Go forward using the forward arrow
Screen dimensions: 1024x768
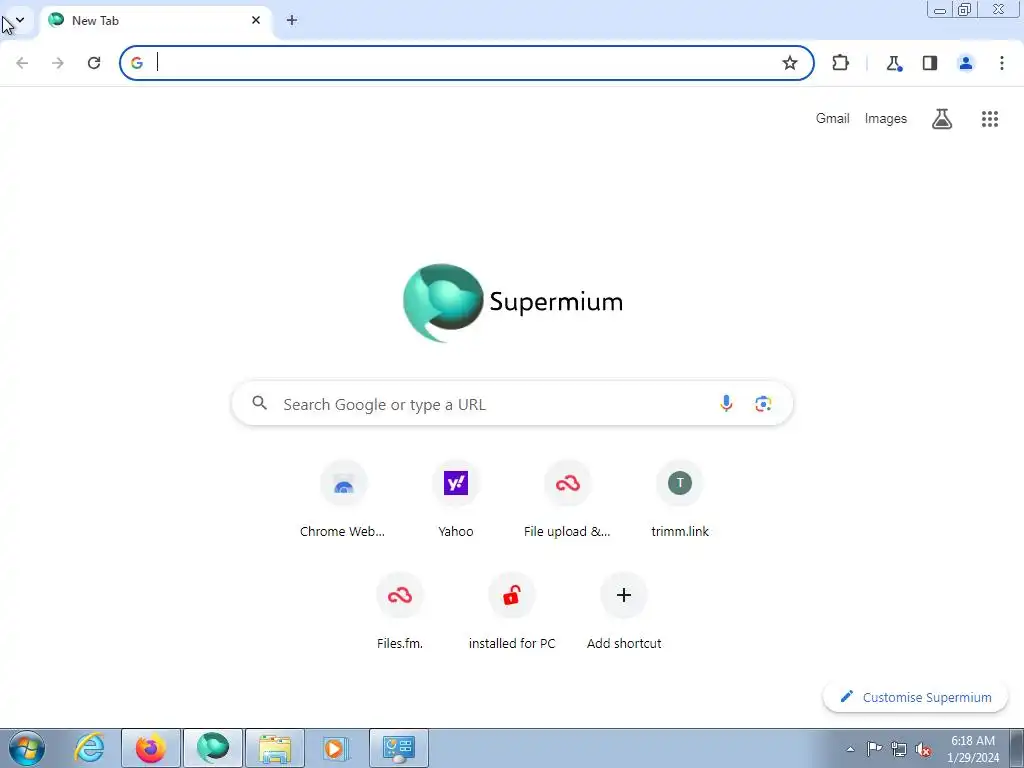click(x=58, y=63)
